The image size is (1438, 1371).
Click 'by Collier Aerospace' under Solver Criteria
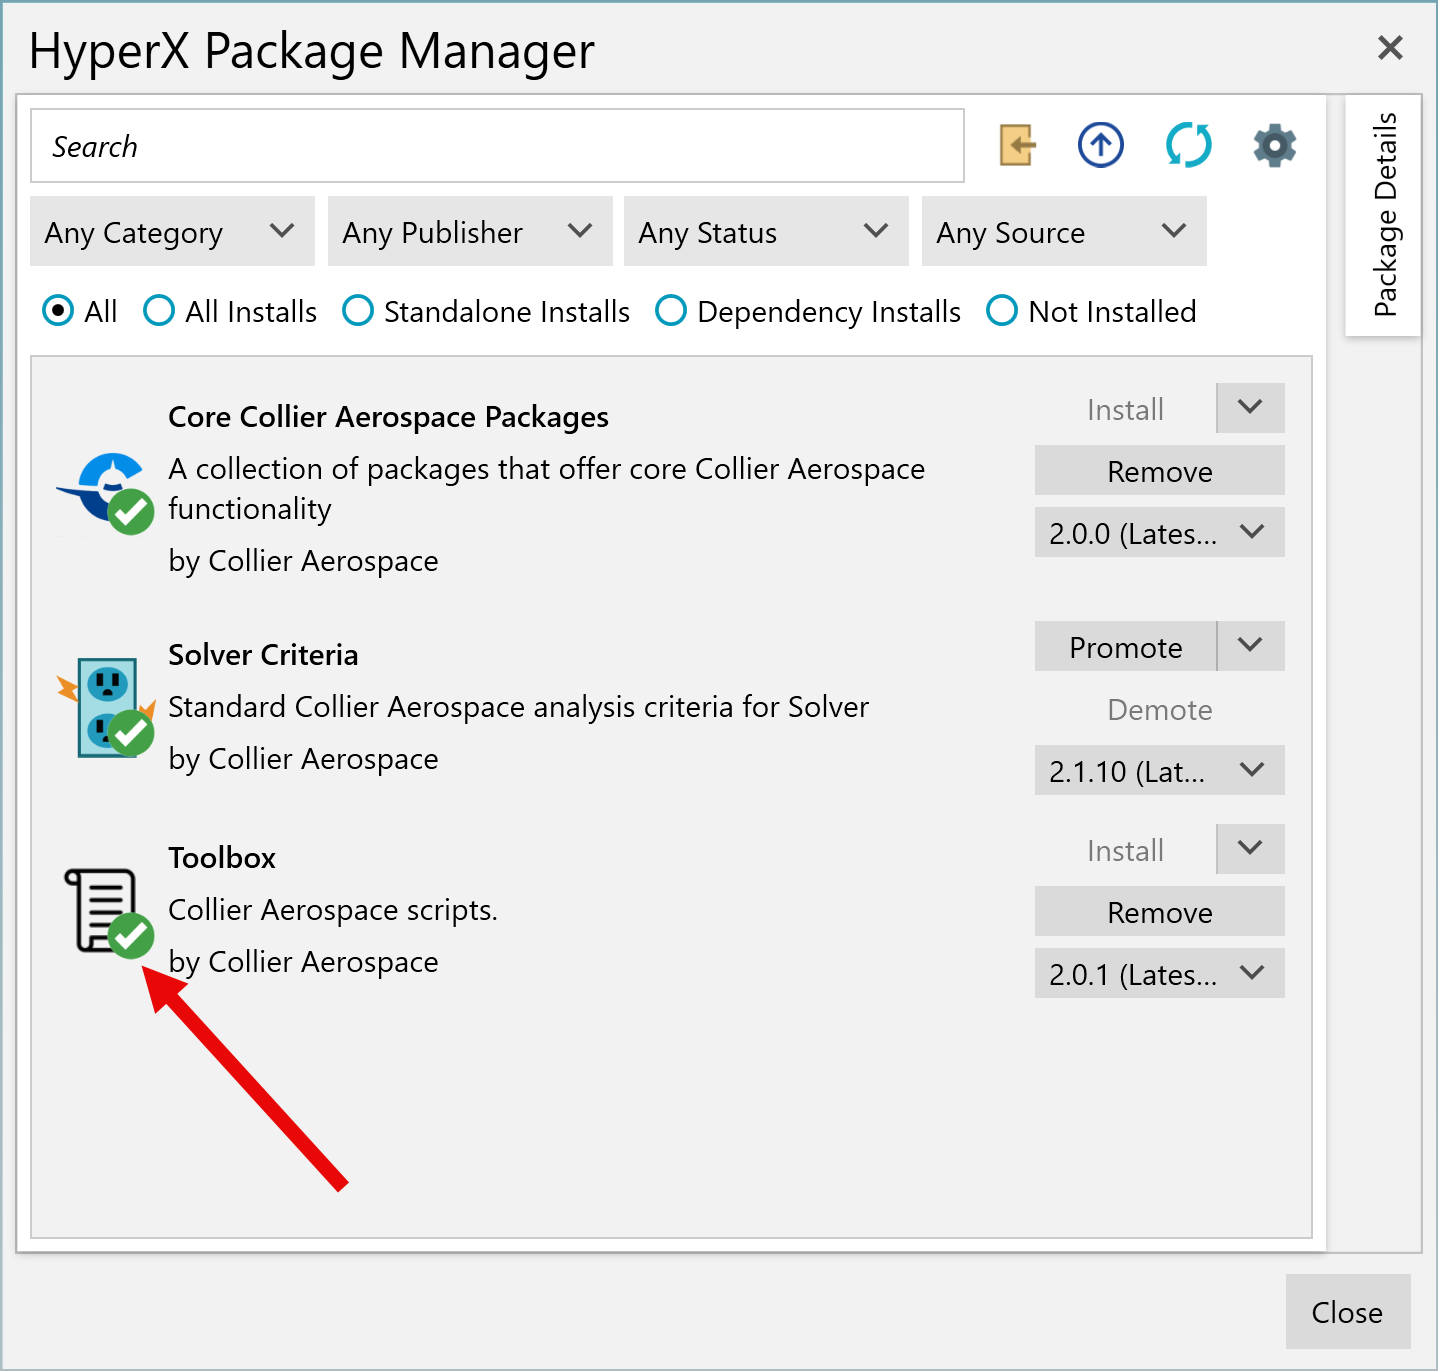coord(303,758)
